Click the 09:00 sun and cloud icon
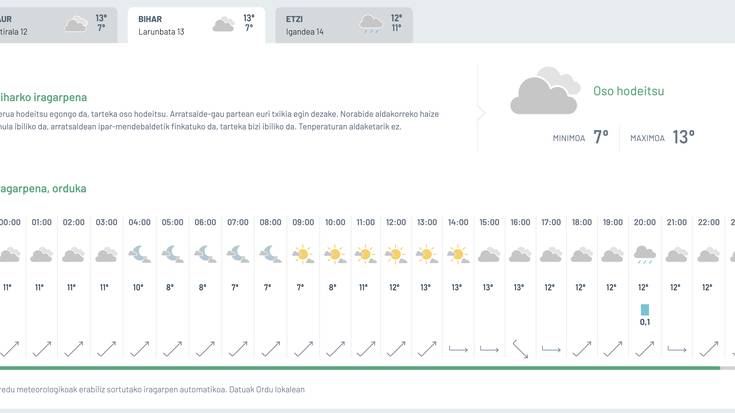 pyautogui.click(x=303, y=255)
